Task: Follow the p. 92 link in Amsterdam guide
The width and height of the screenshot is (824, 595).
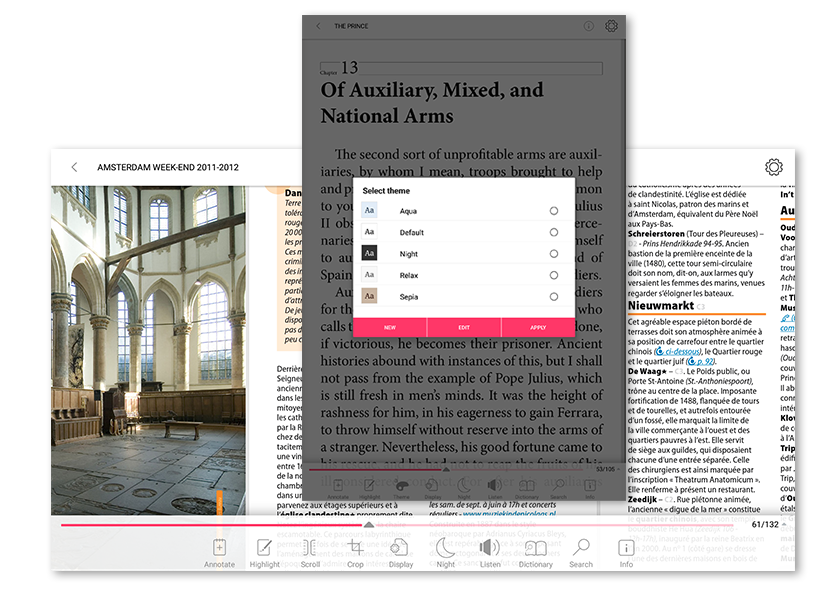Action: (701, 361)
